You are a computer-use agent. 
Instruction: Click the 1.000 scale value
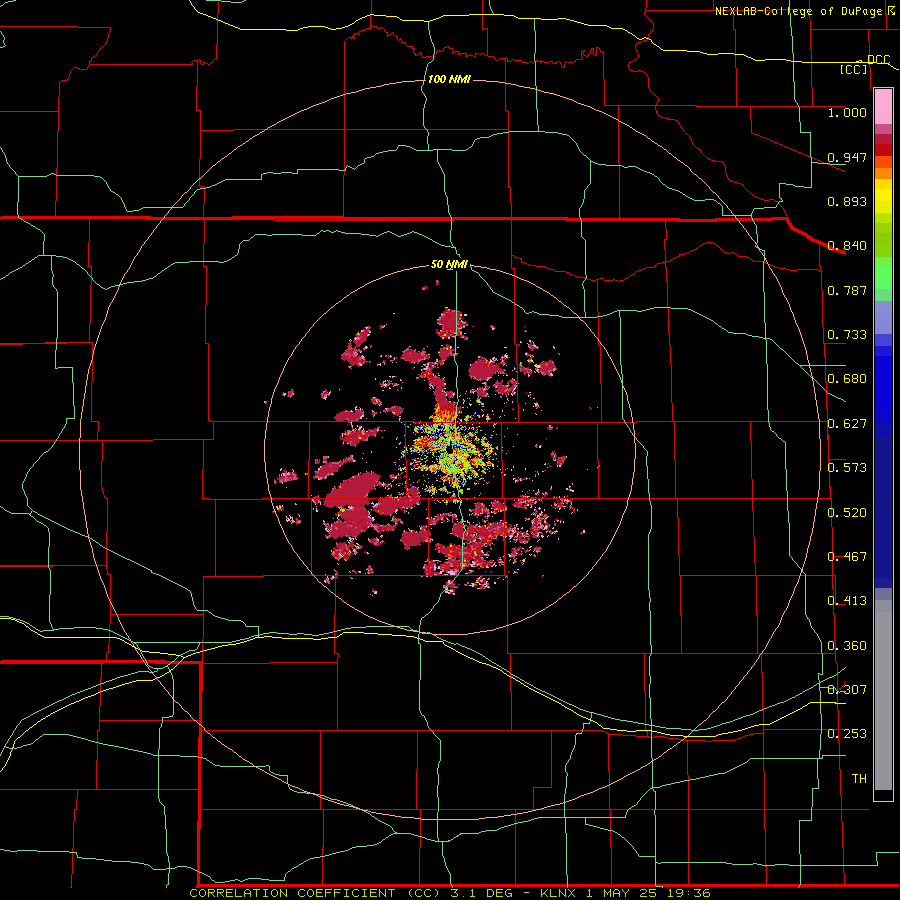pos(847,112)
